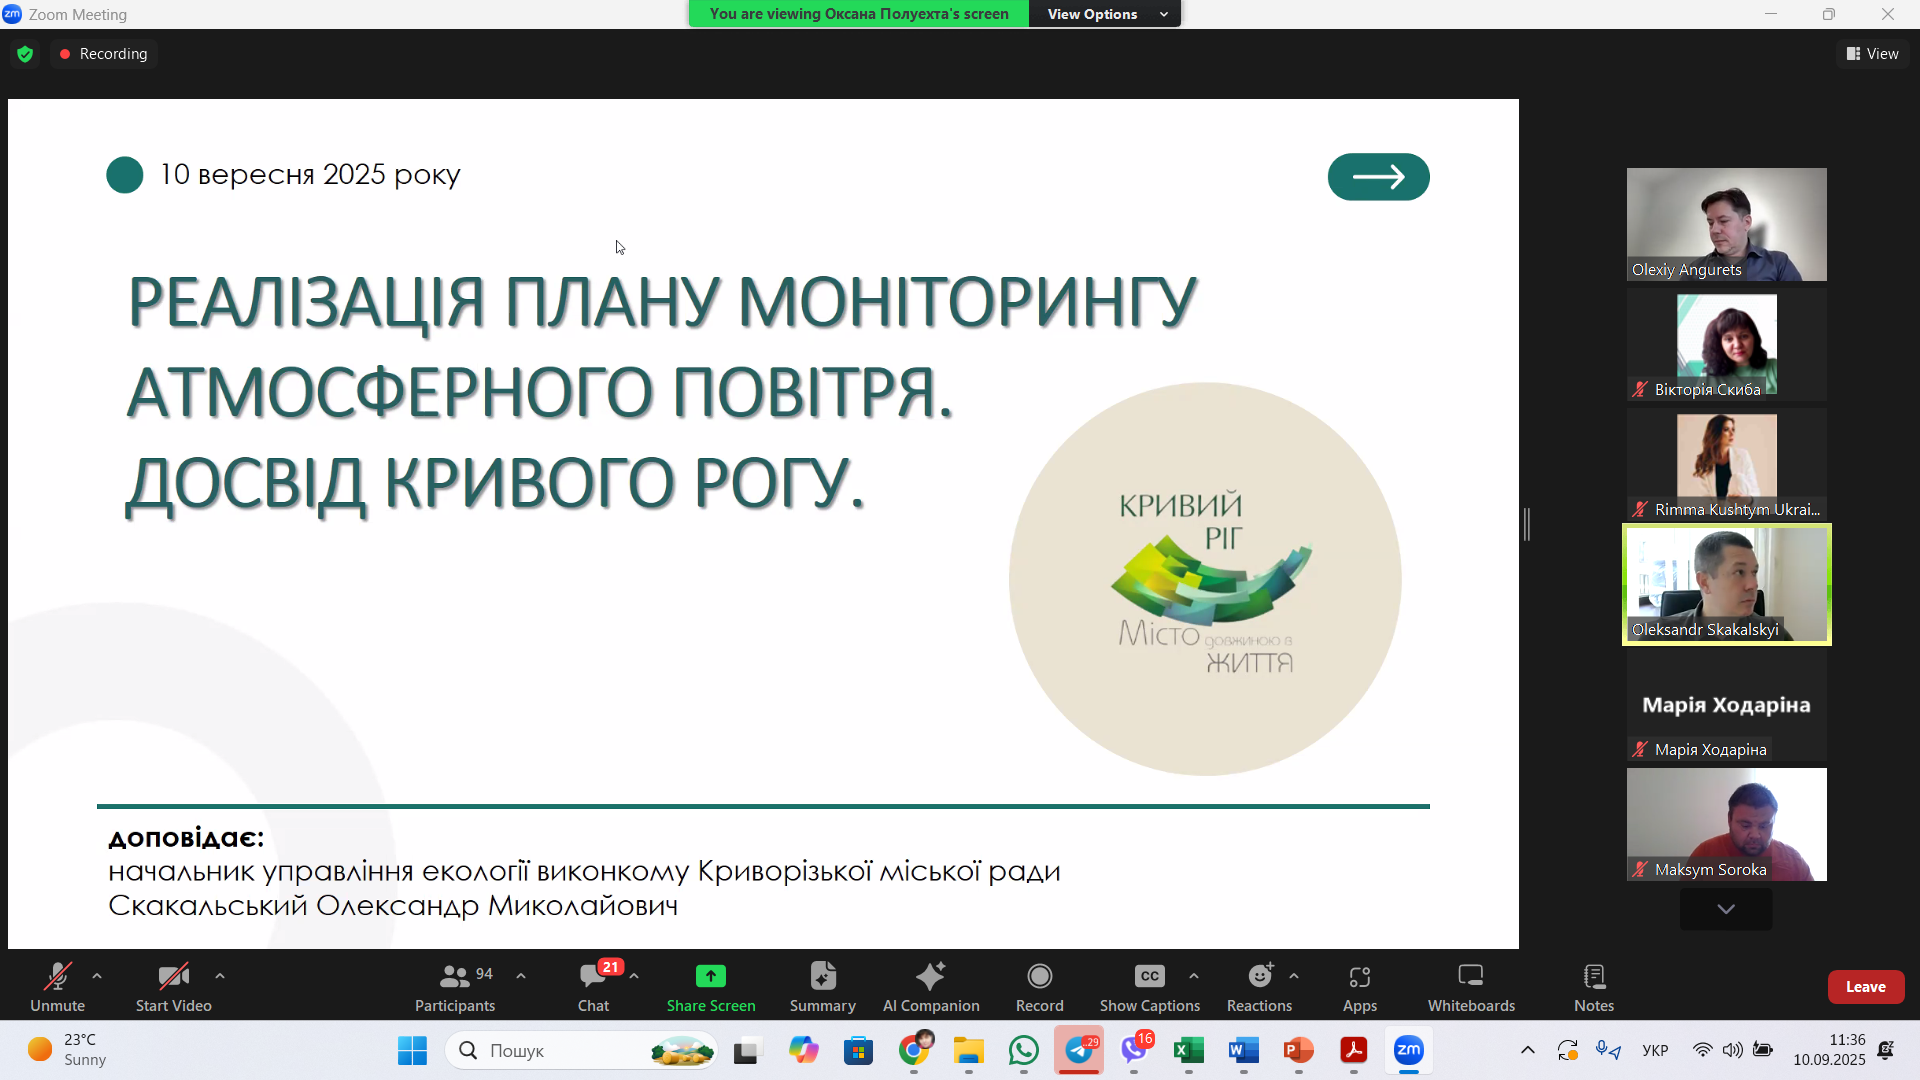Open the meeting Summary

821,985
